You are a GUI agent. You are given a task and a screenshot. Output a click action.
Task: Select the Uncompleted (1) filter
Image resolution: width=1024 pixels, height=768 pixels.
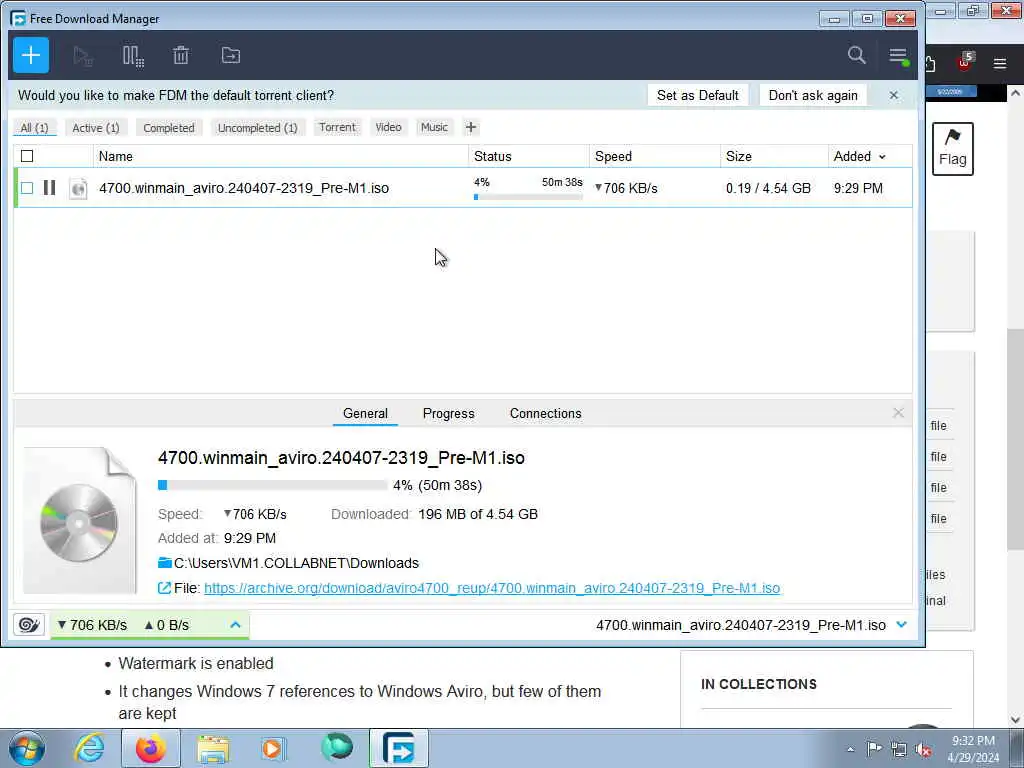click(x=257, y=128)
